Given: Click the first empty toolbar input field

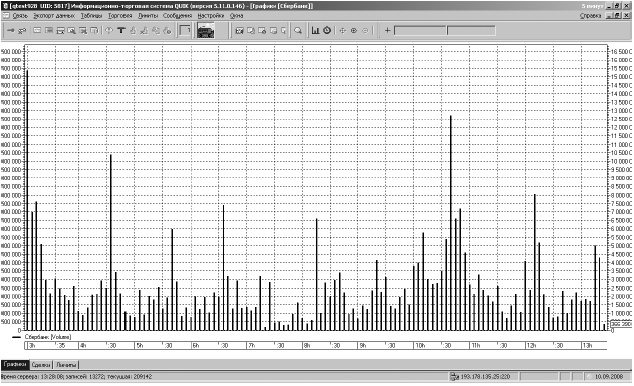Looking at the screenshot, I should 420,31.
